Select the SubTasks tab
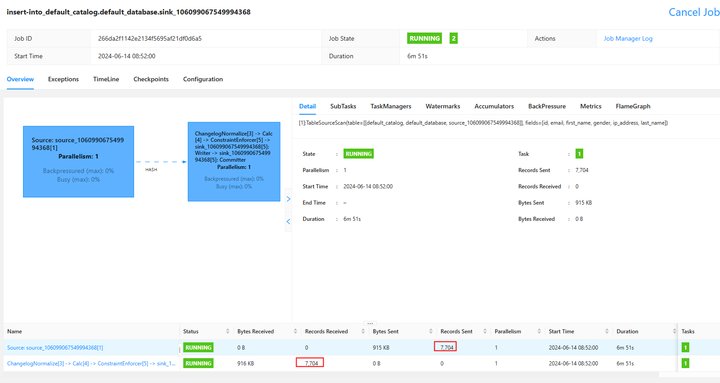The width and height of the screenshot is (720, 383). [343, 106]
